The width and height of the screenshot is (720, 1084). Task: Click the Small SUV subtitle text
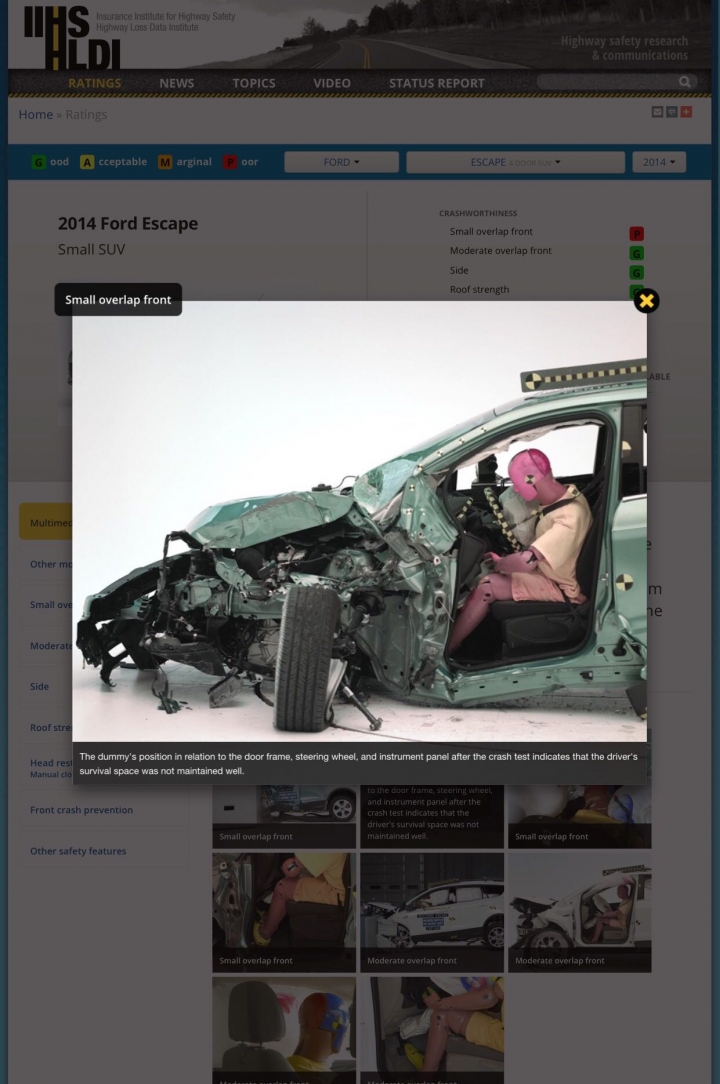click(x=91, y=250)
